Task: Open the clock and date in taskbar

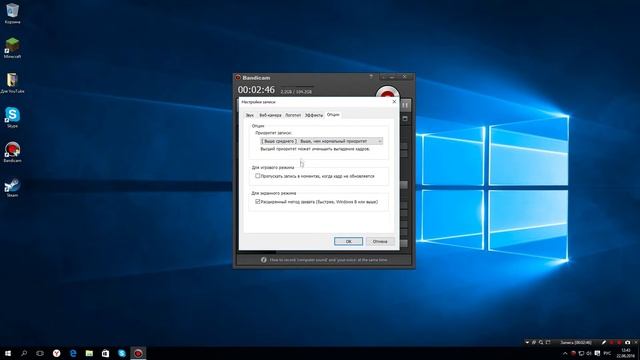Action: click(x=625, y=353)
